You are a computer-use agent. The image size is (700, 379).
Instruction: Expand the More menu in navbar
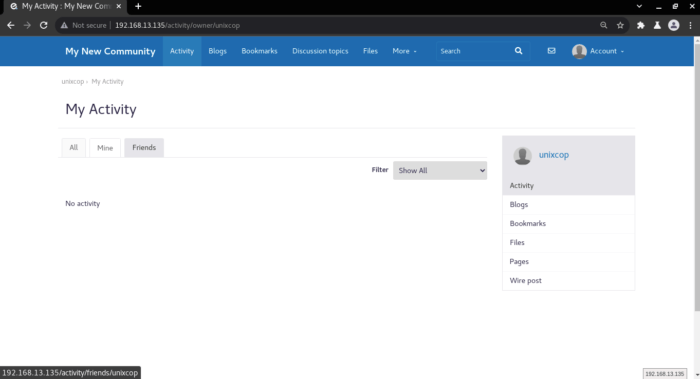pos(404,51)
